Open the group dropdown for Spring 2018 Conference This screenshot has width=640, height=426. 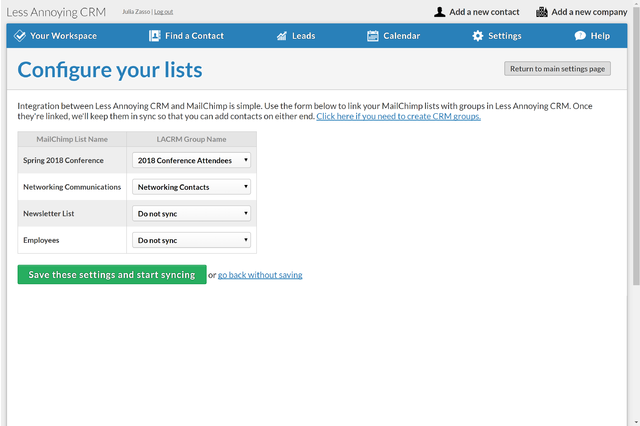point(191,160)
